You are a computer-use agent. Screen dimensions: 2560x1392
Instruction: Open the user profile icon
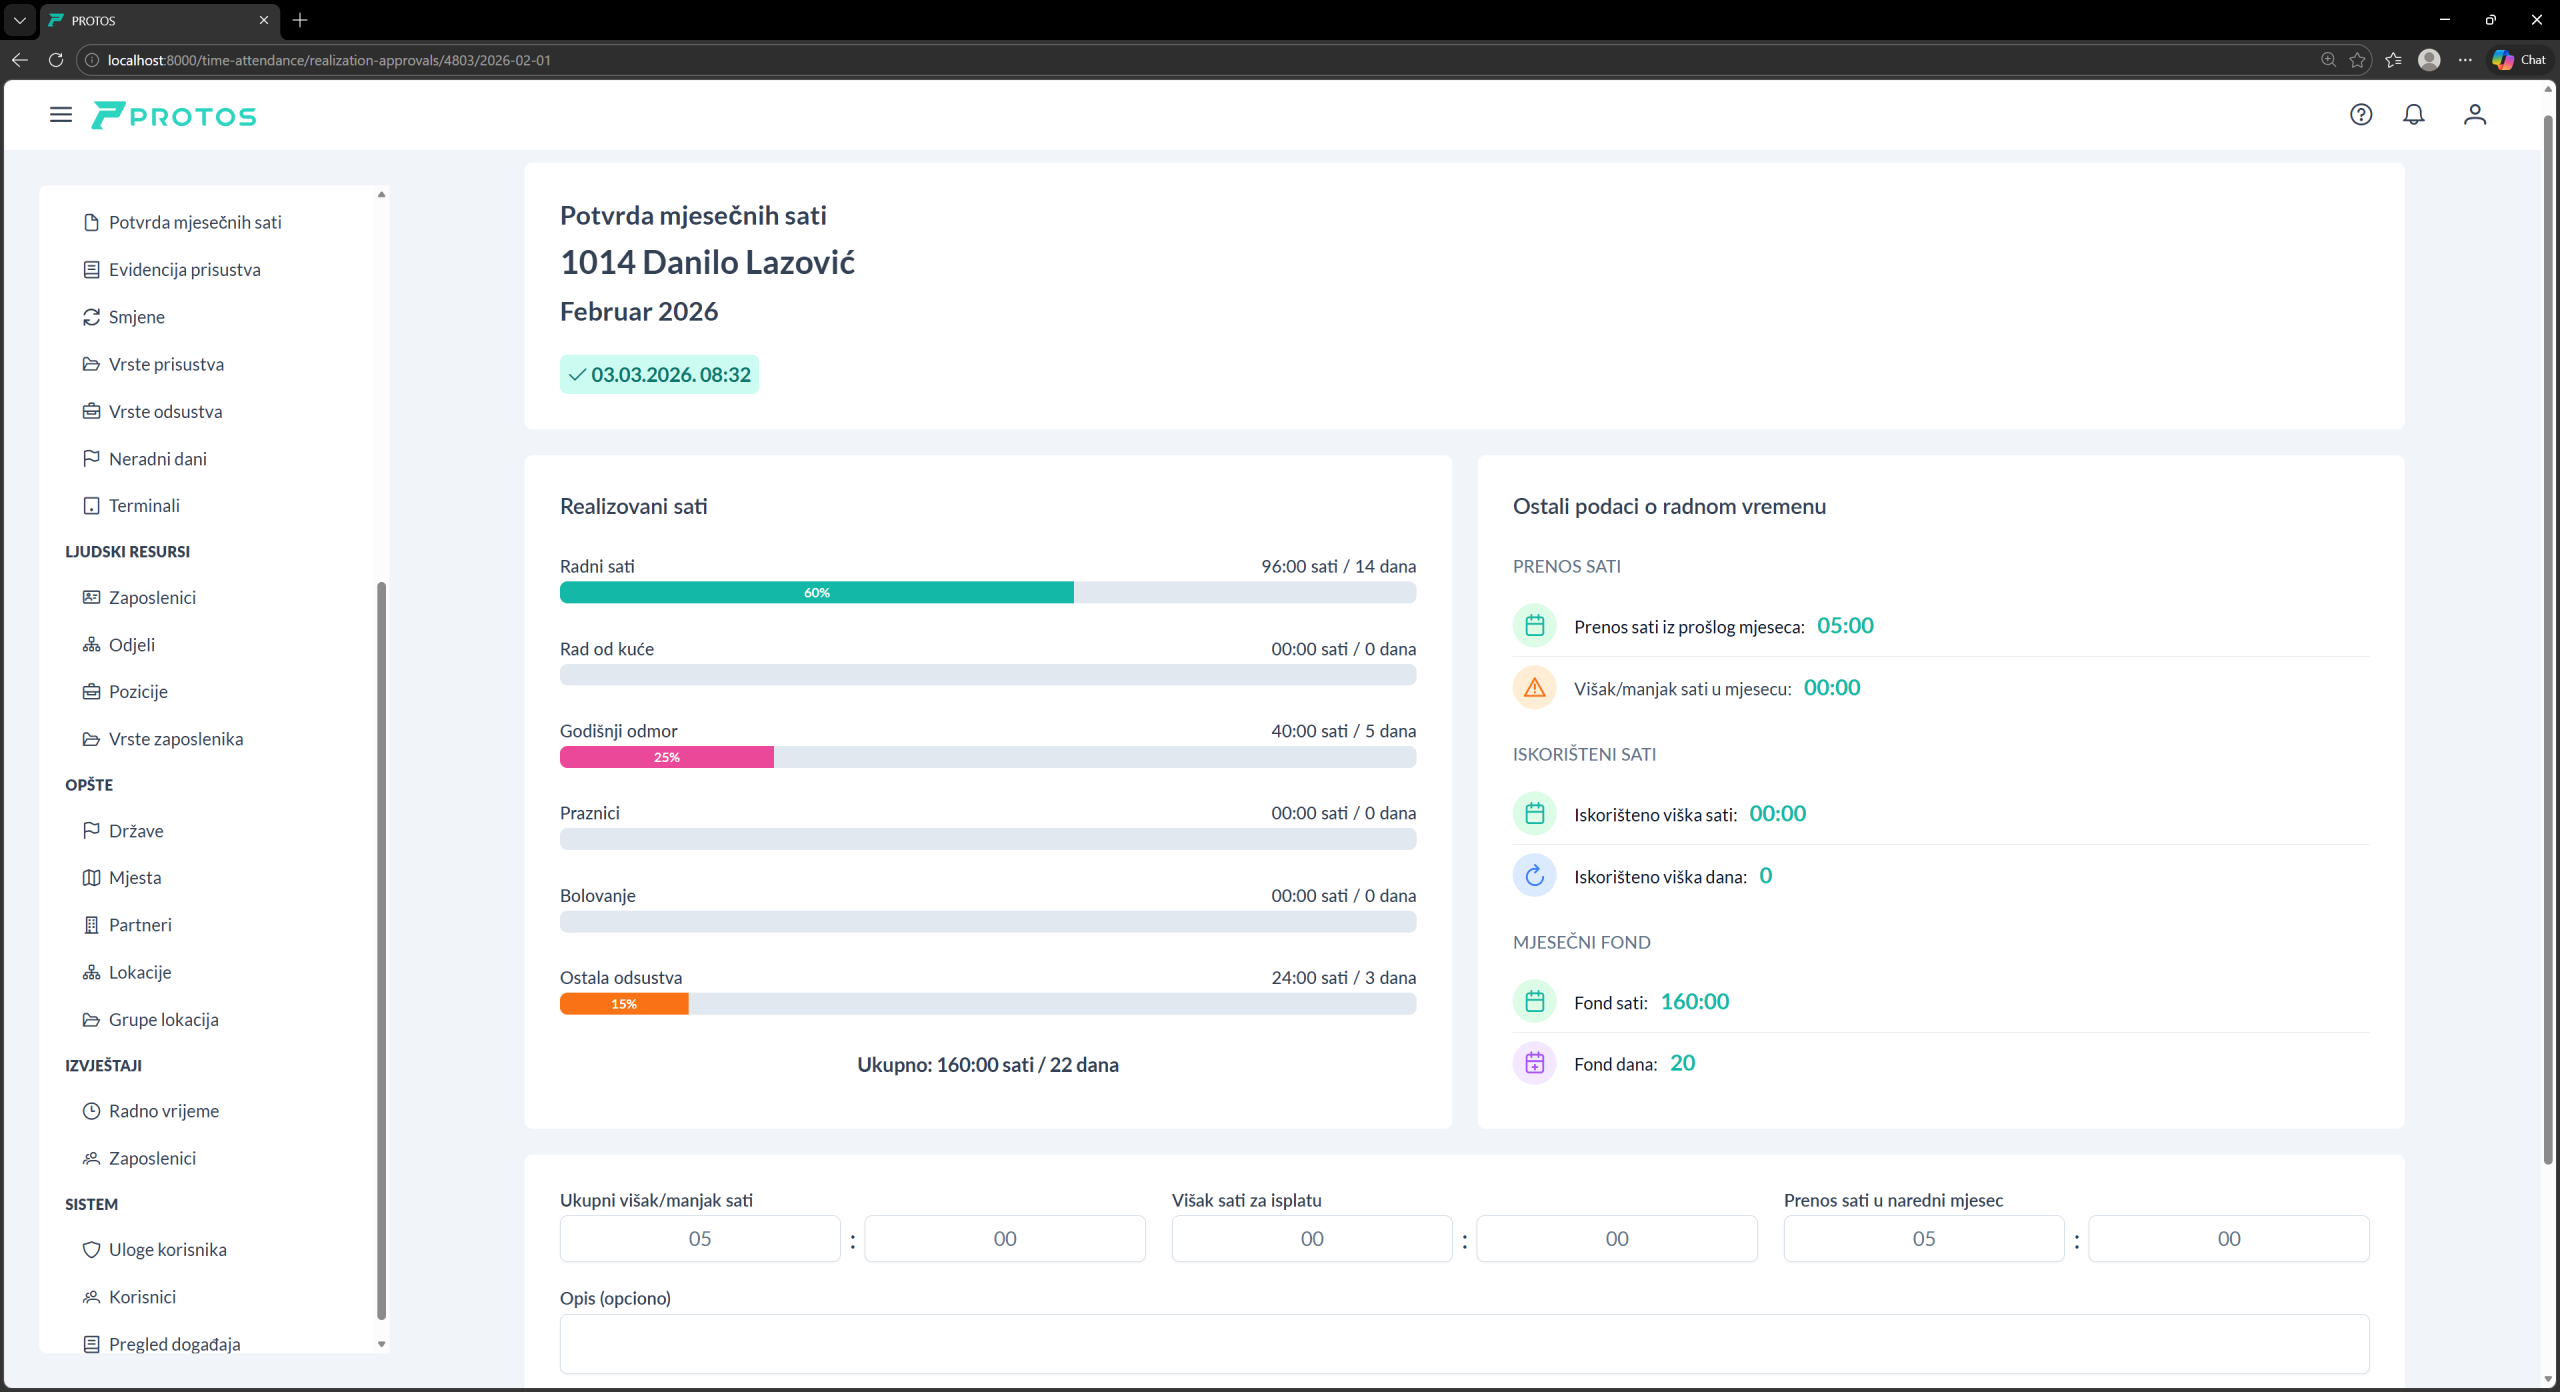(2475, 115)
